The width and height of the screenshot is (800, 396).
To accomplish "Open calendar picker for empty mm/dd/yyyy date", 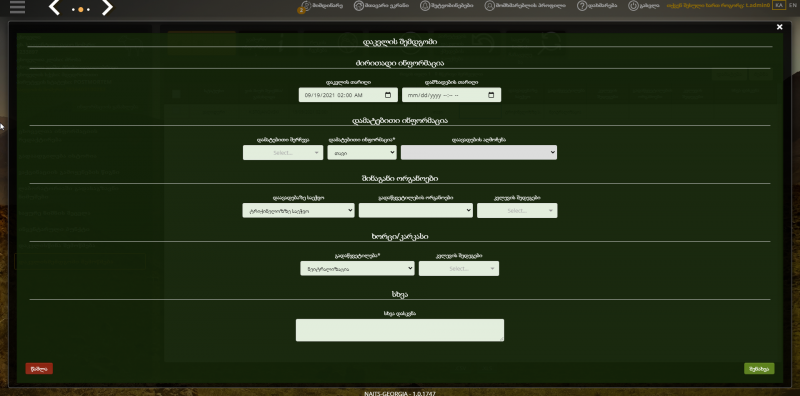I will (491, 95).
